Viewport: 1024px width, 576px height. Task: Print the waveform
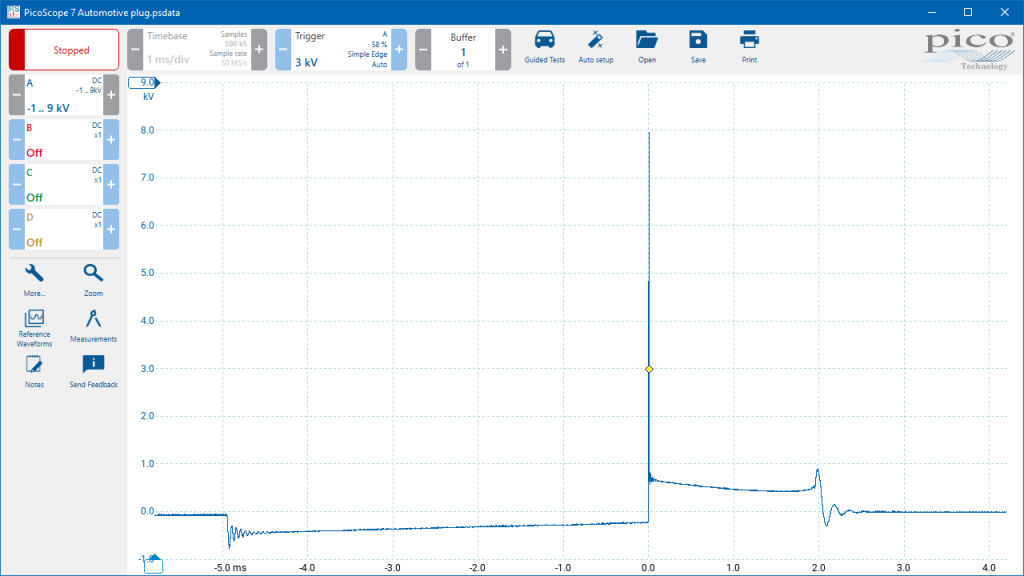coord(749,46)
